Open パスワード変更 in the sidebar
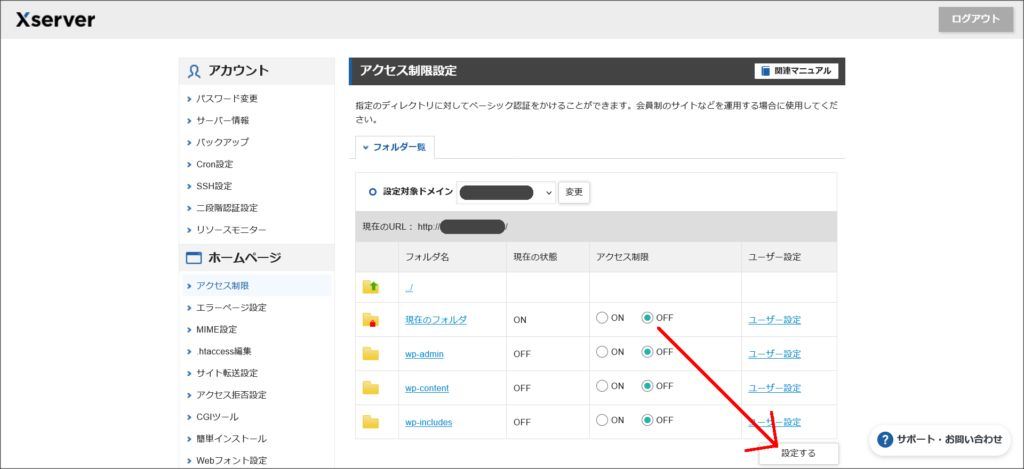The height and width of the screenshot is (469, 1024). [227, 99]
